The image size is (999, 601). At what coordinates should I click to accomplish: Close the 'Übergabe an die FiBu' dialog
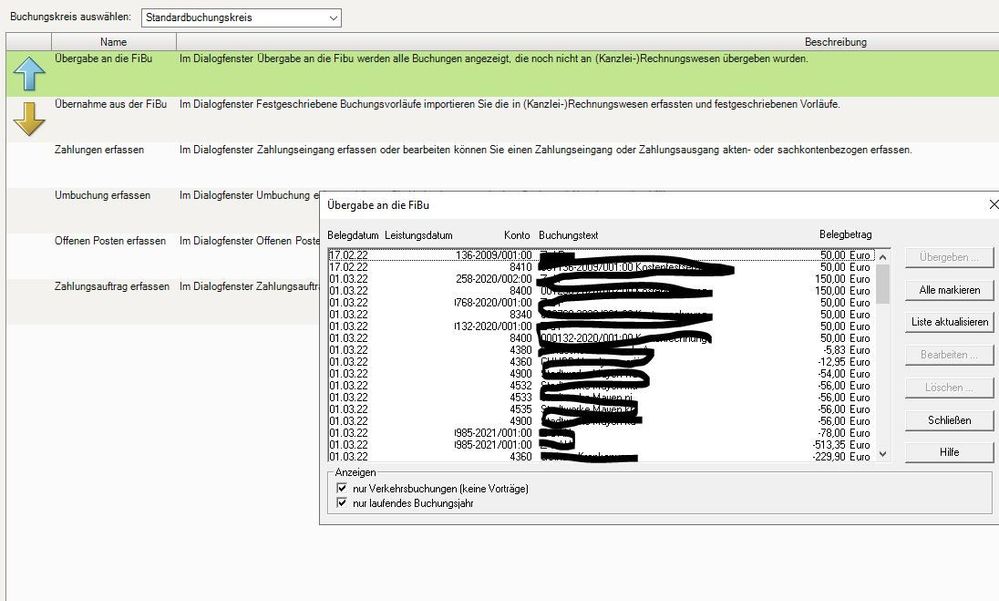[x=993, y=205]
